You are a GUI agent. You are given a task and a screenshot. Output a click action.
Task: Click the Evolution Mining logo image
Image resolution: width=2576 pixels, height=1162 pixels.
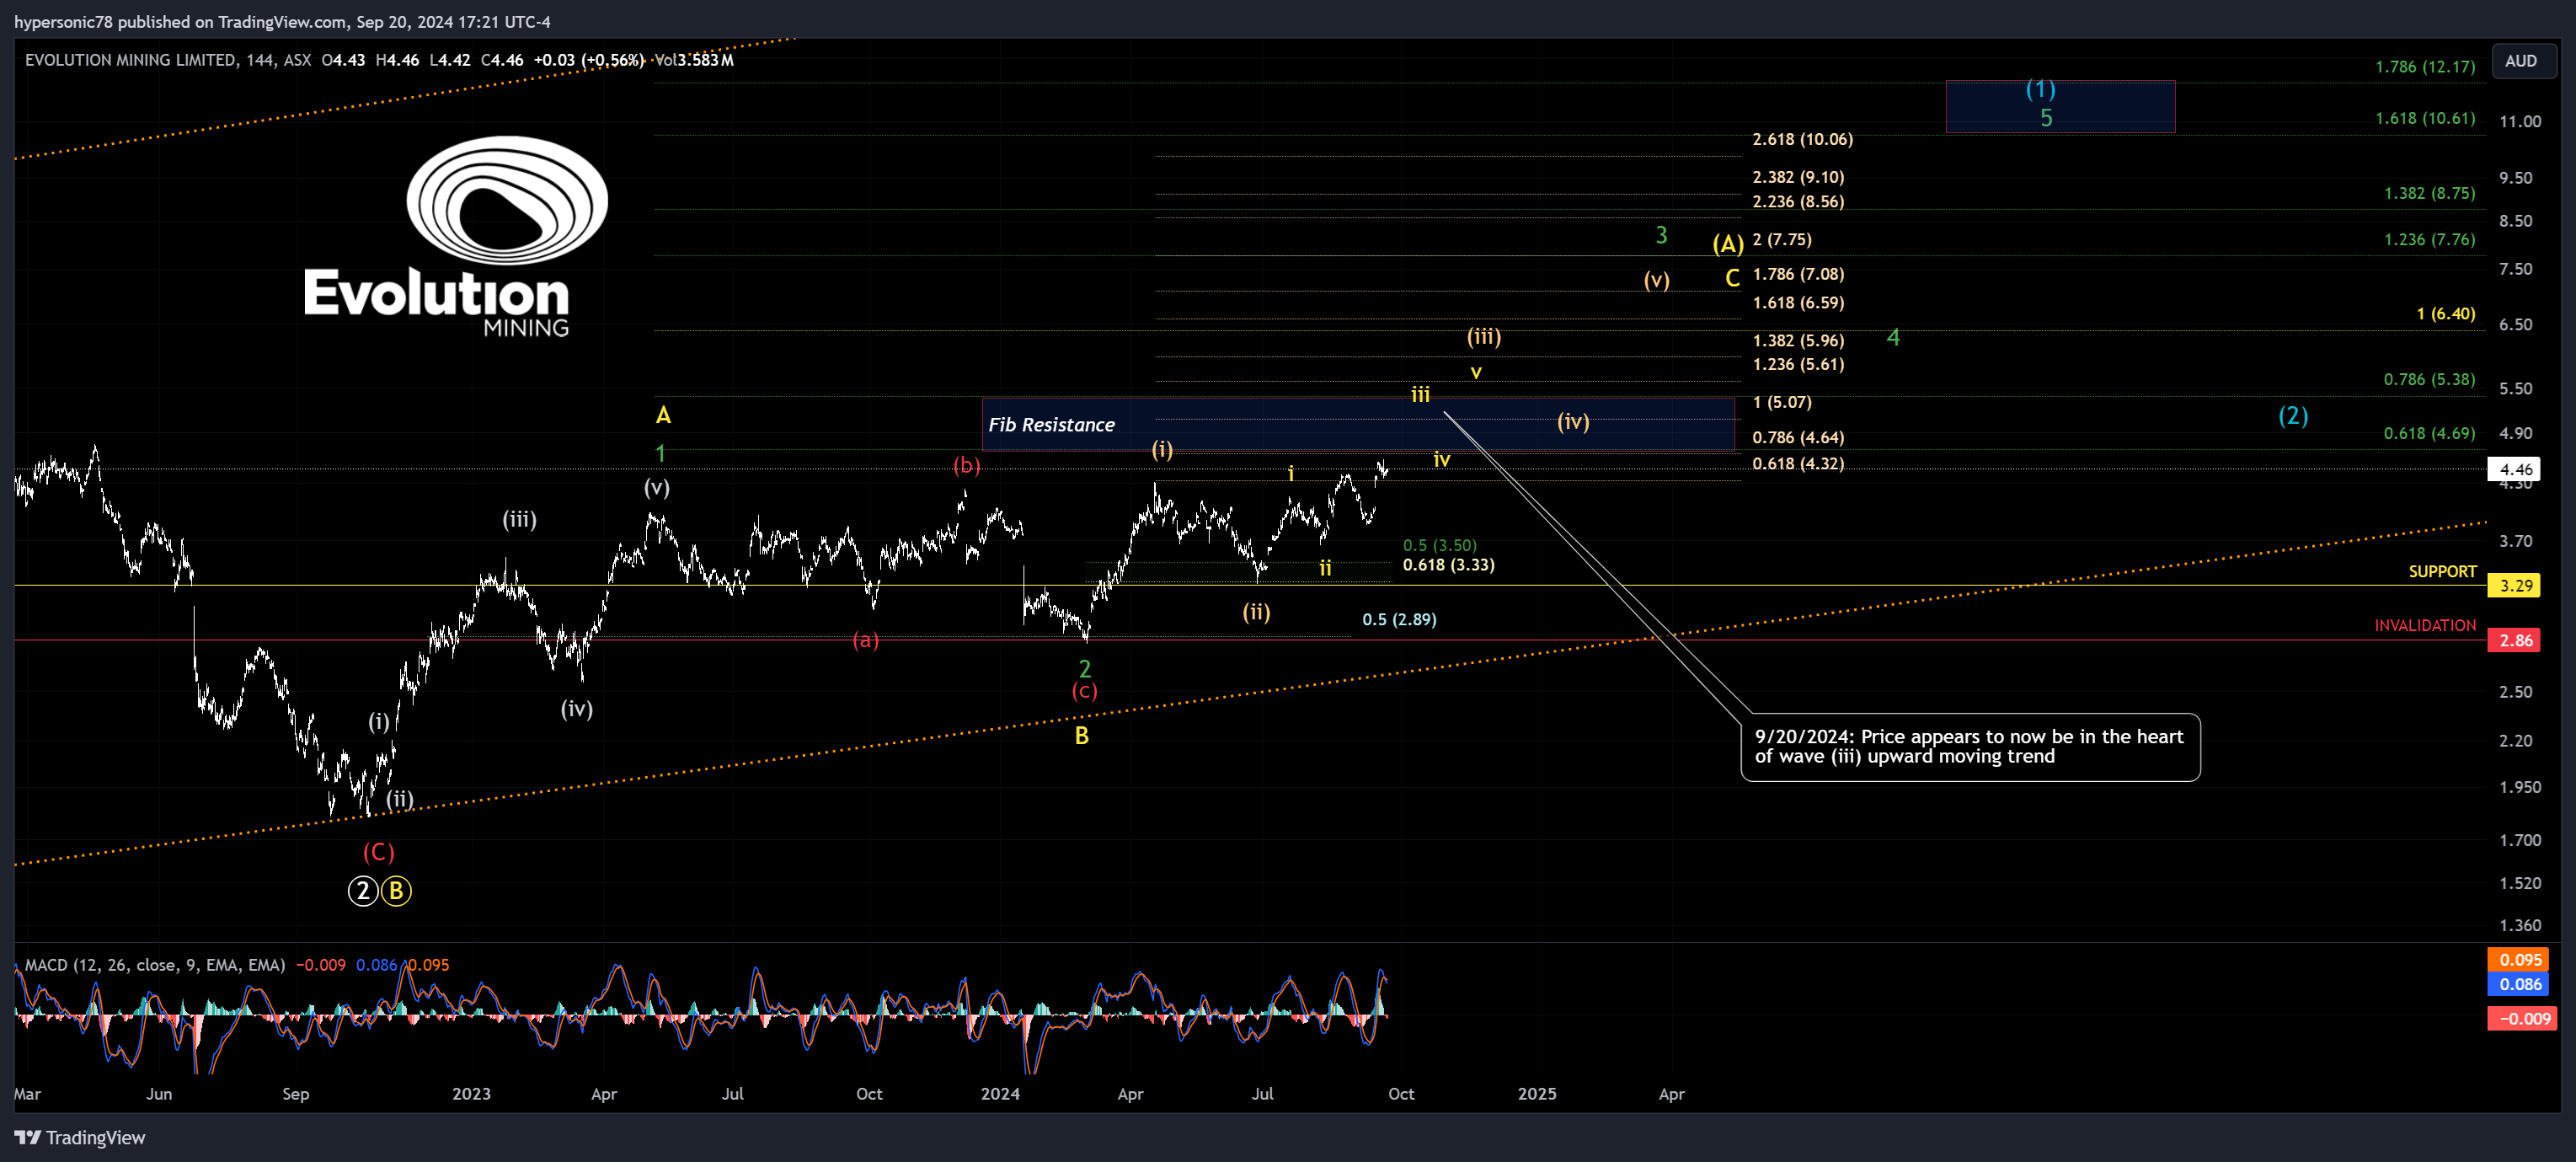(x=457, y=238)
